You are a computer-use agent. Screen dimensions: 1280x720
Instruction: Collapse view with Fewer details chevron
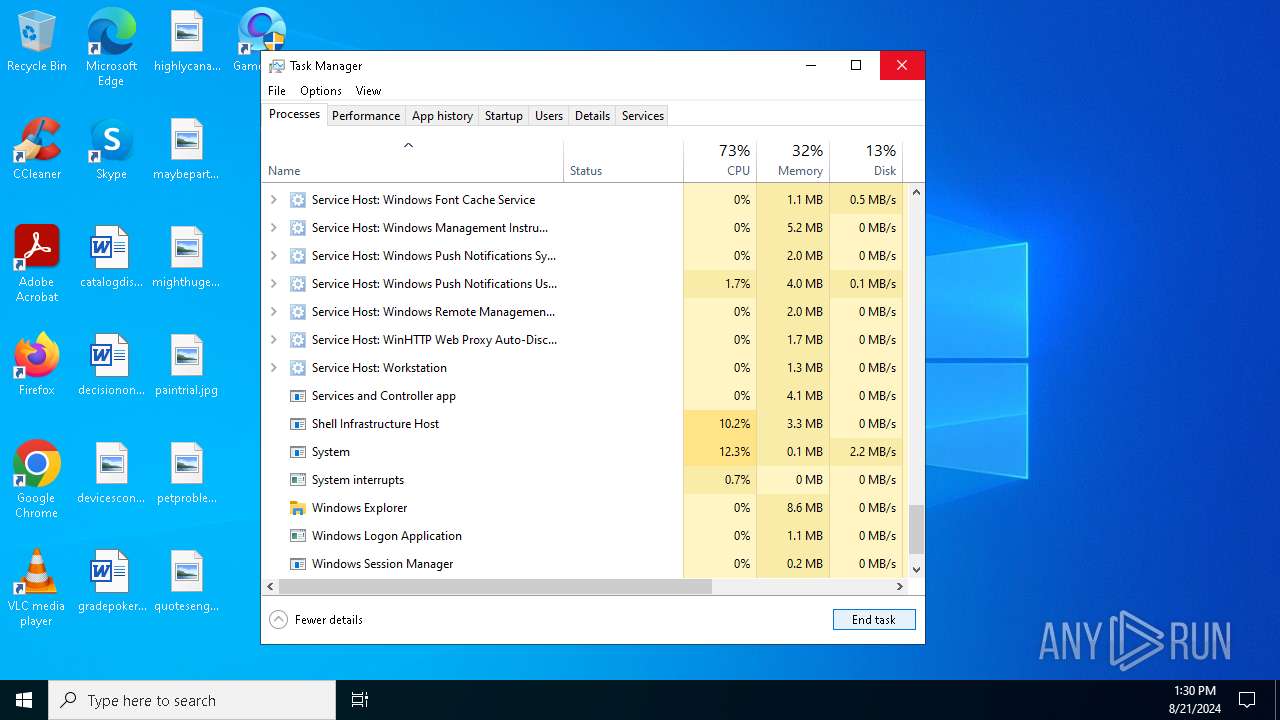pos(278,620)
